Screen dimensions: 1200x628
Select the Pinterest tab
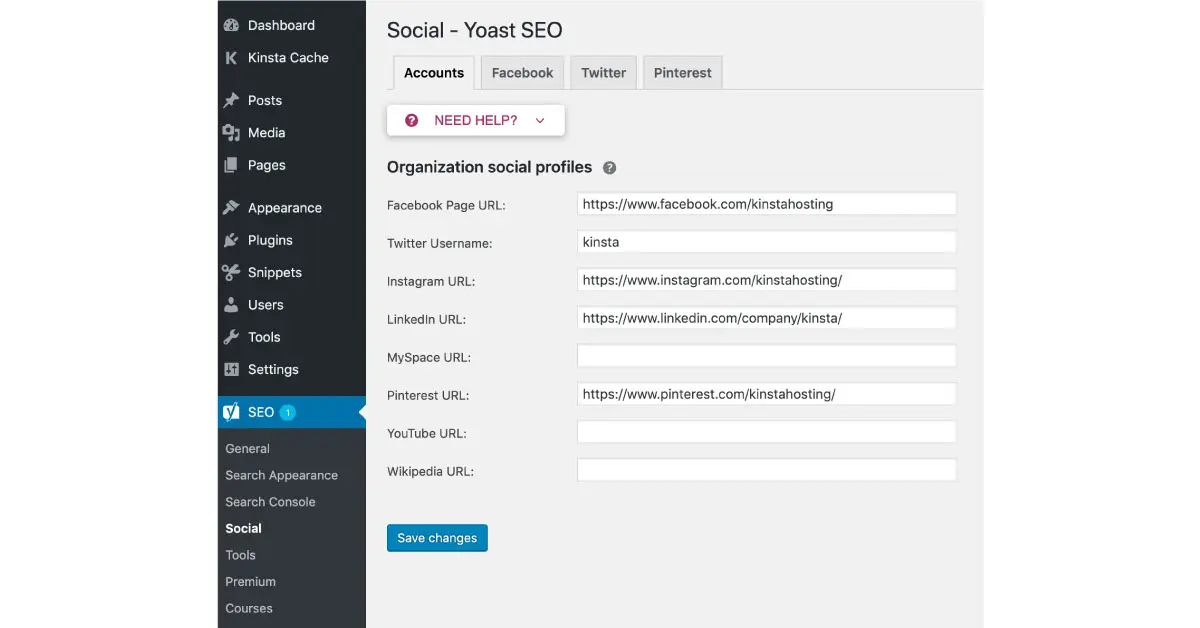[682, 73]
